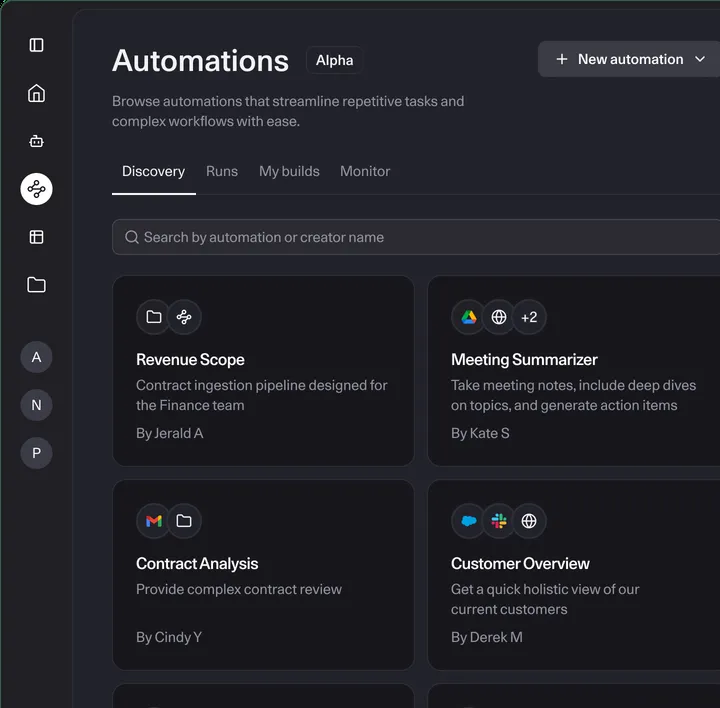Open the Monitor tab

(365, 171)
